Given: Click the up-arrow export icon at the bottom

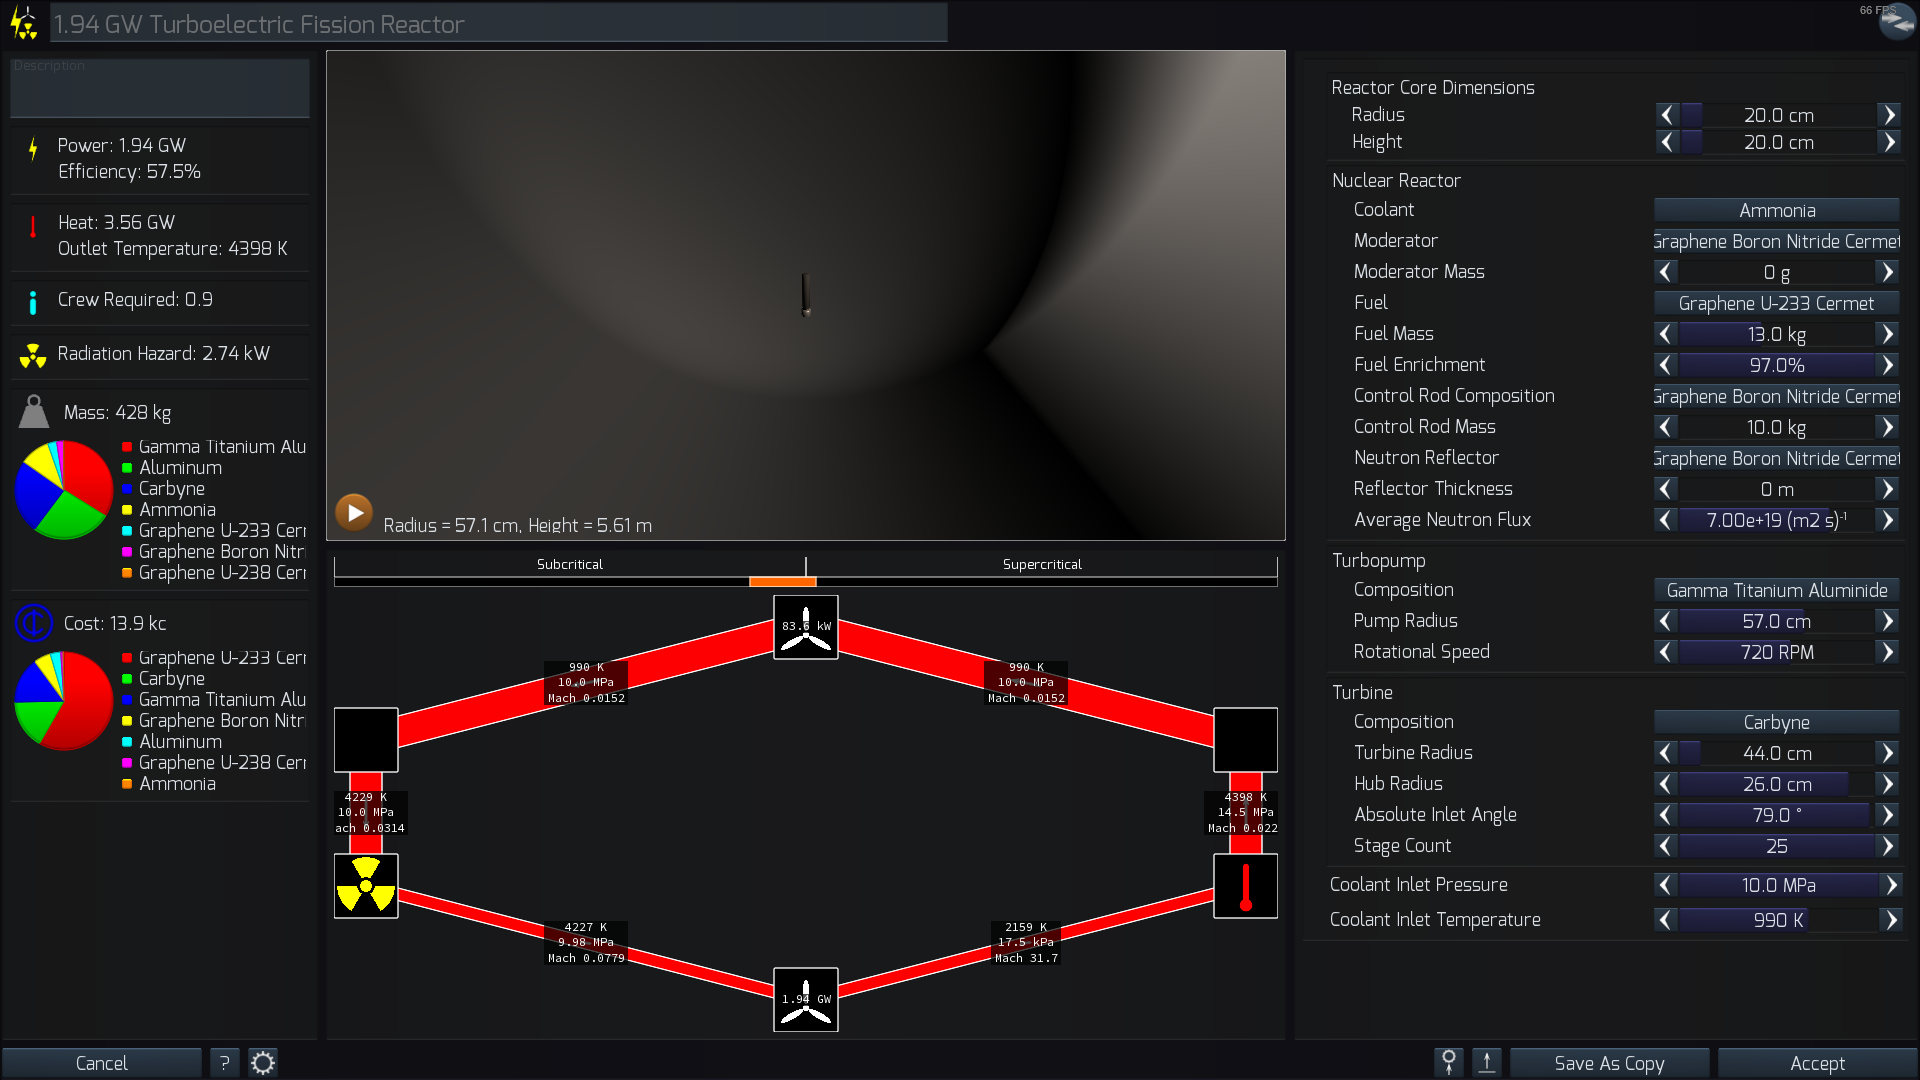Looking at the screenshot, I should click(1487, 1063).
